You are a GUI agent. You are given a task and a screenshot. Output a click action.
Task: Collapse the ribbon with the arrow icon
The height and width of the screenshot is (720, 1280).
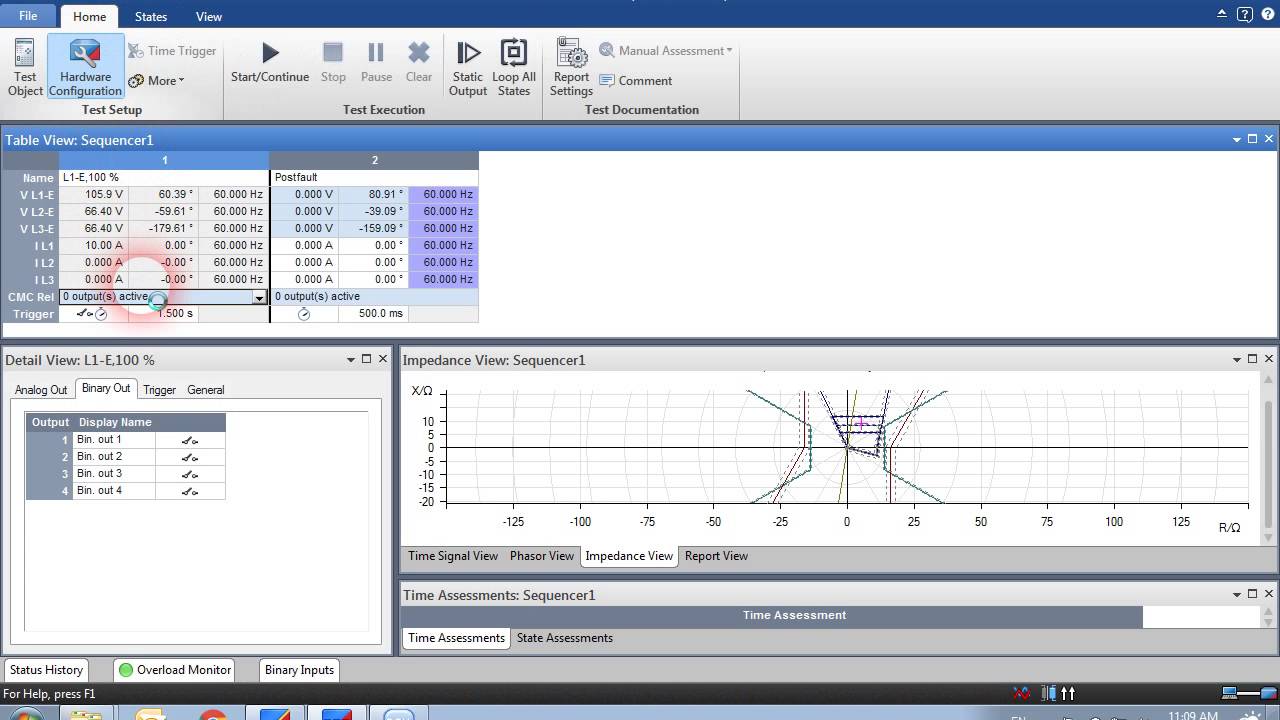pyautogui.click(x=1223, y=15)
